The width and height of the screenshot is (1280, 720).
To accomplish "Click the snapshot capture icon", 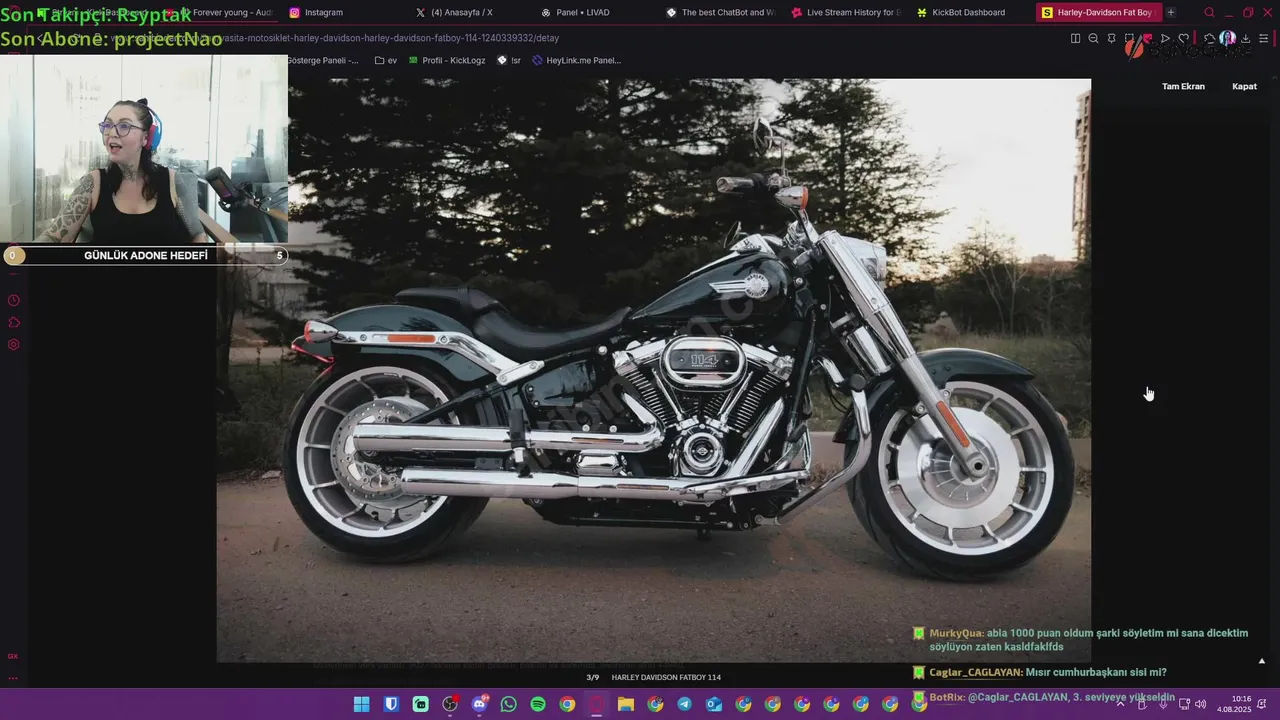I will tap(1129, 38).
